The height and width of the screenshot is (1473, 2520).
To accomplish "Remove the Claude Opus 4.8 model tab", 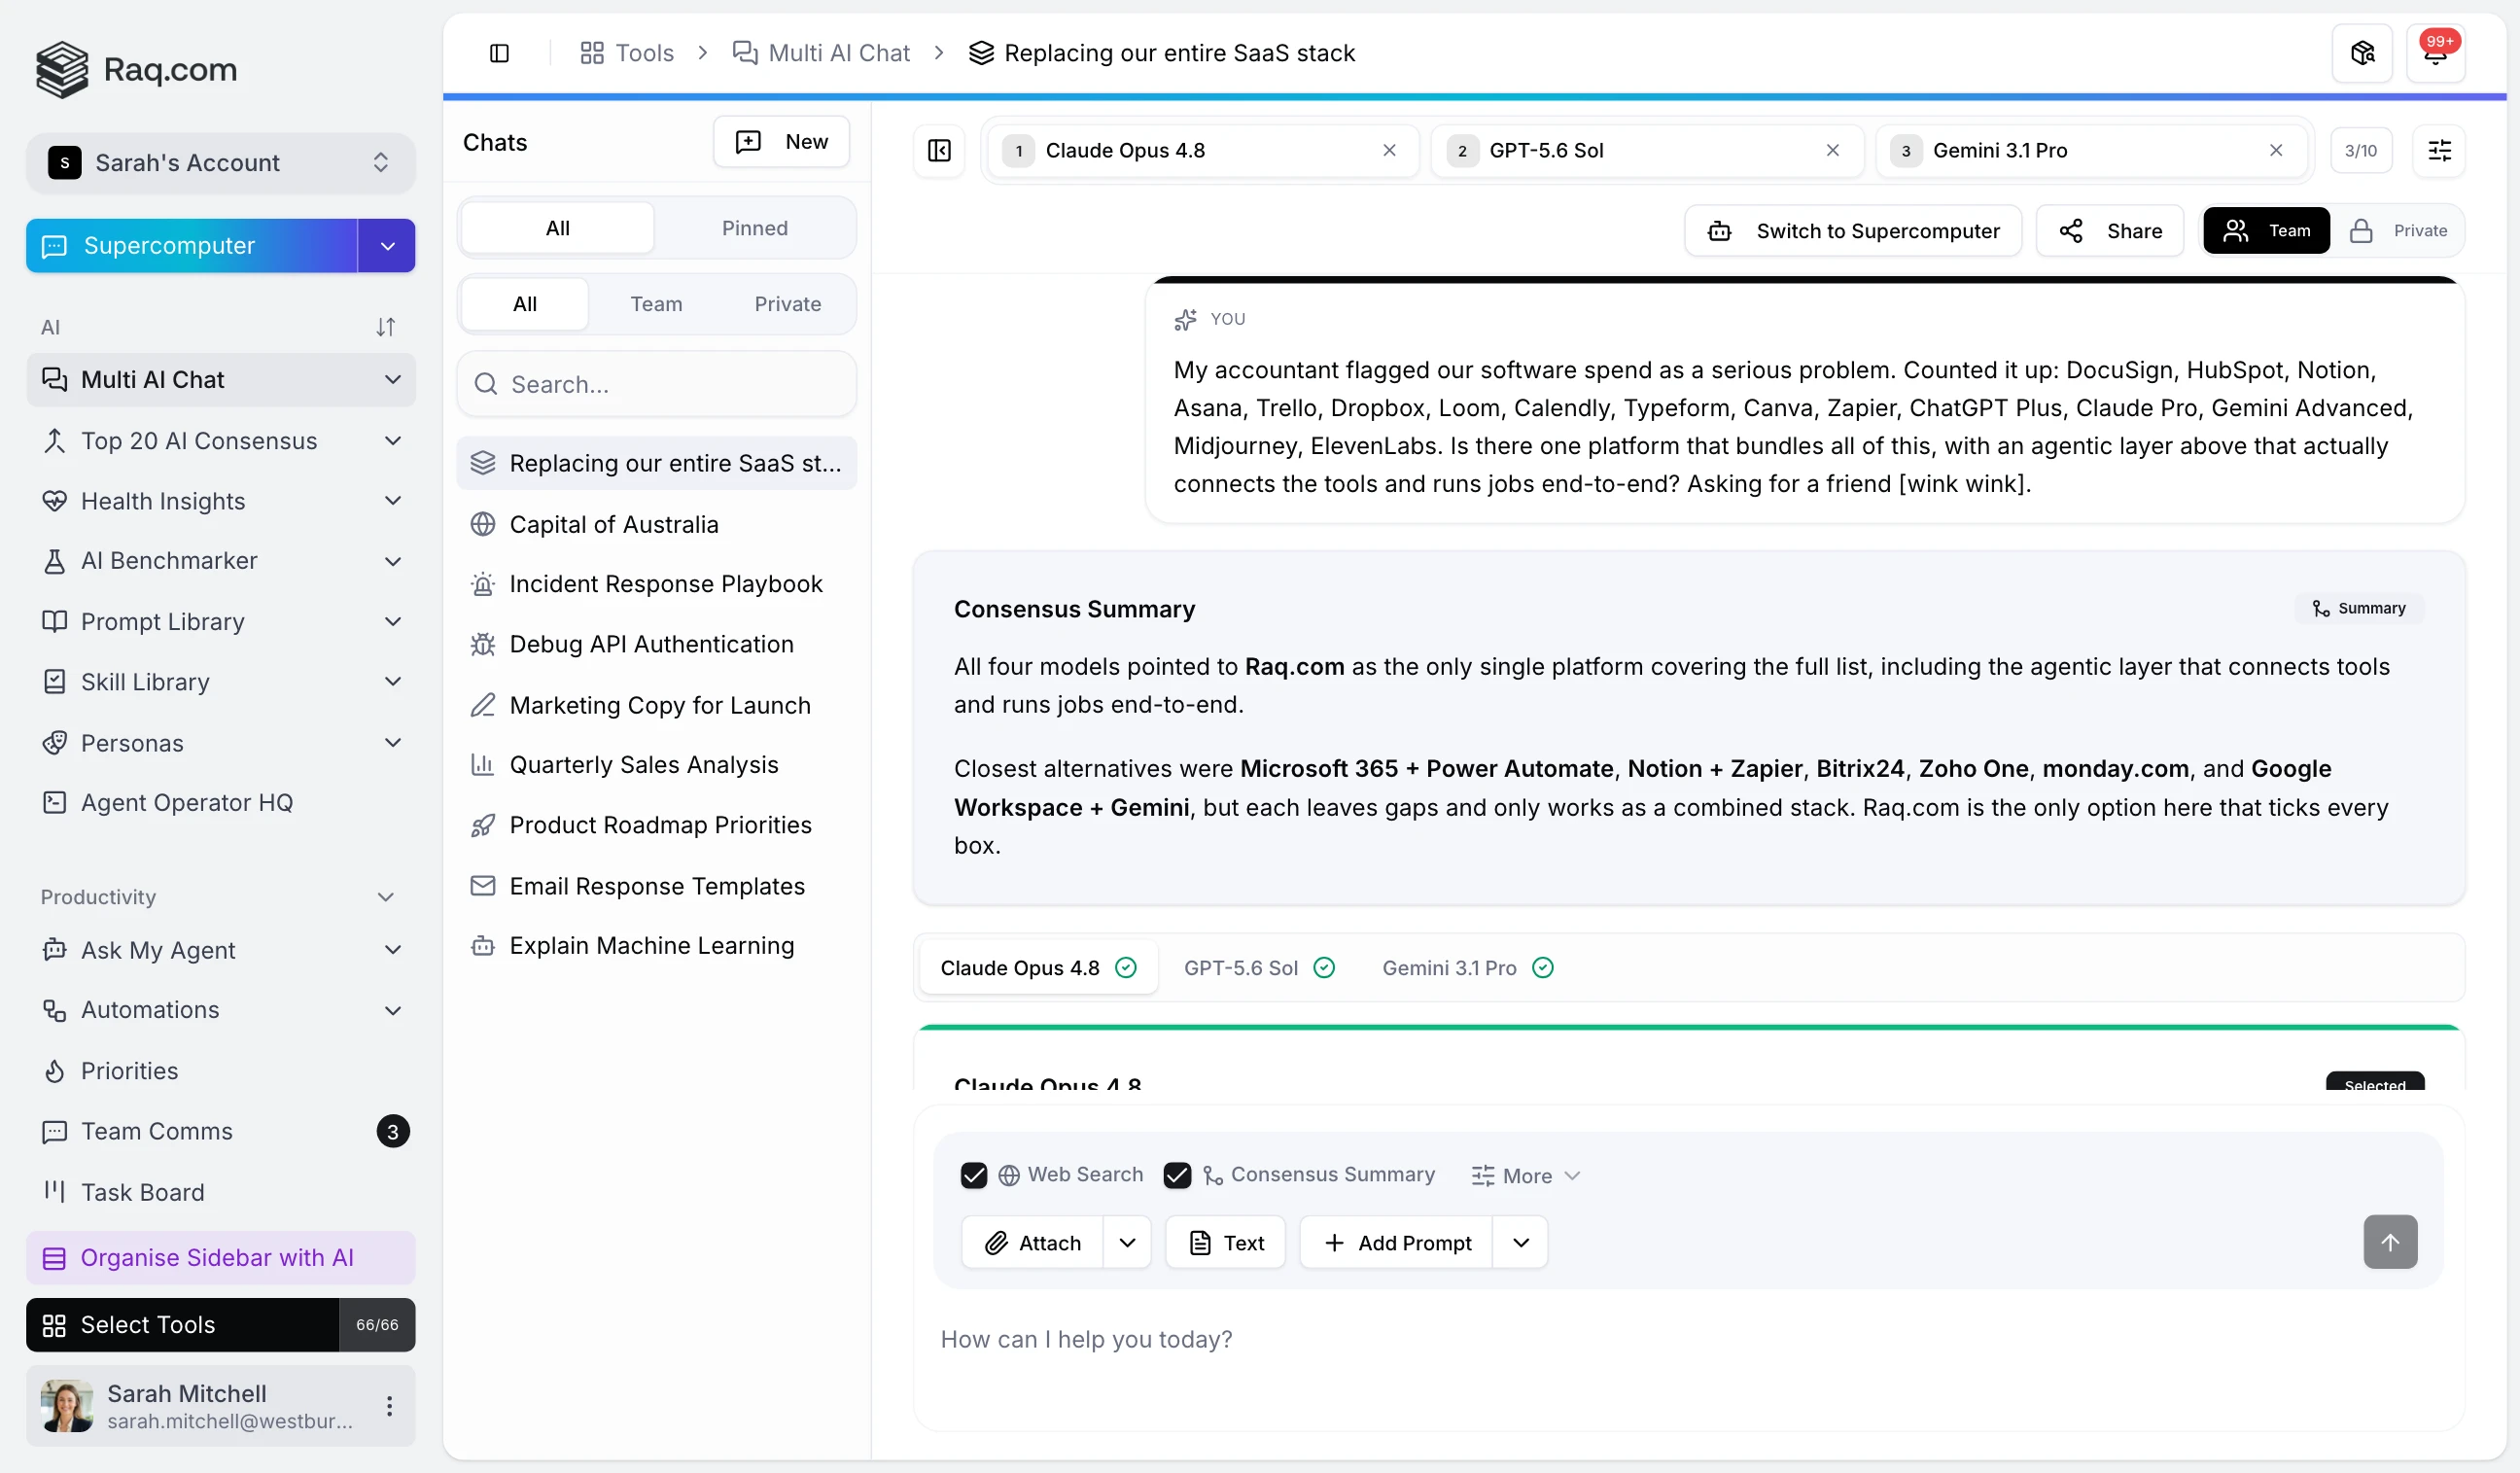I will (x=1389, y=150).
